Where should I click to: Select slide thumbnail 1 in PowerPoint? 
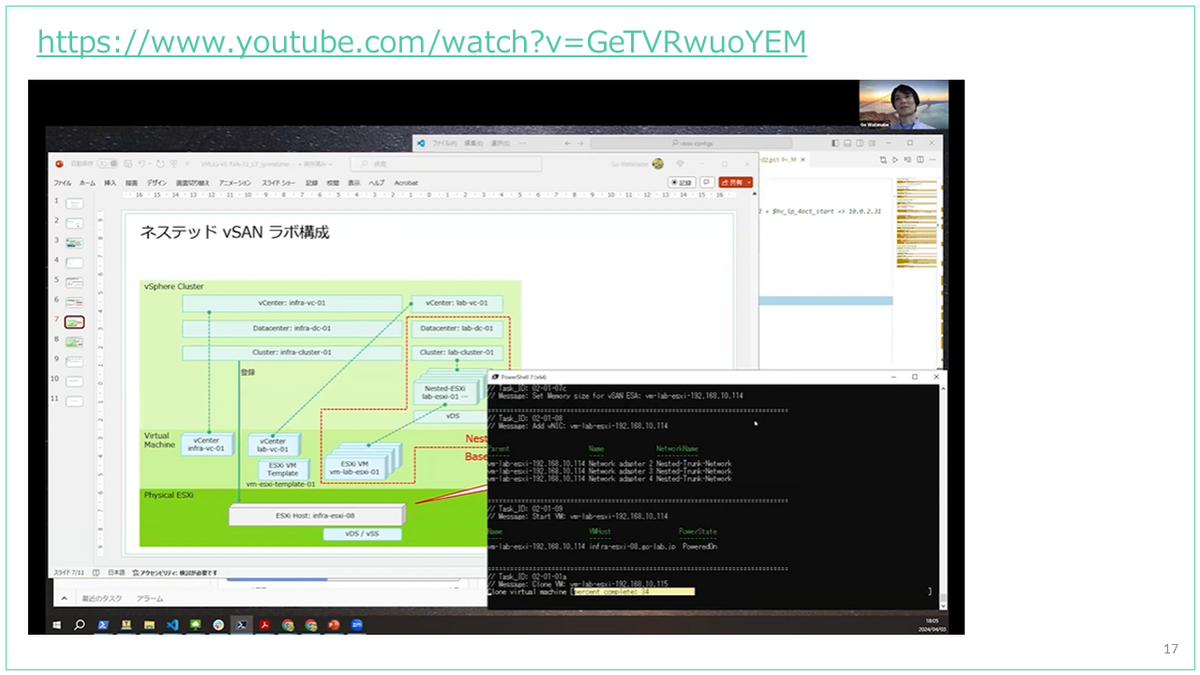click(x=75, y=203)
